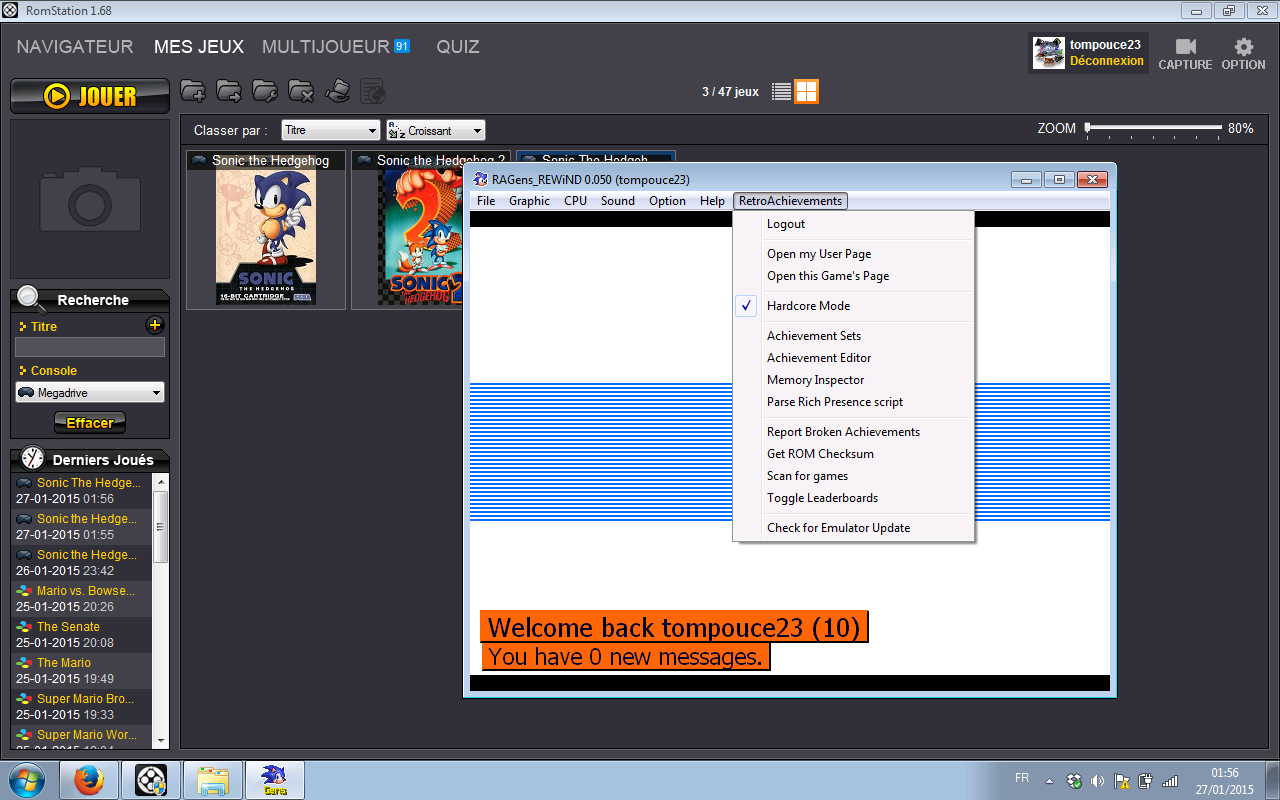Switch to list view layout
Viewport: 1280px width, 800px height.
point(782,92)
